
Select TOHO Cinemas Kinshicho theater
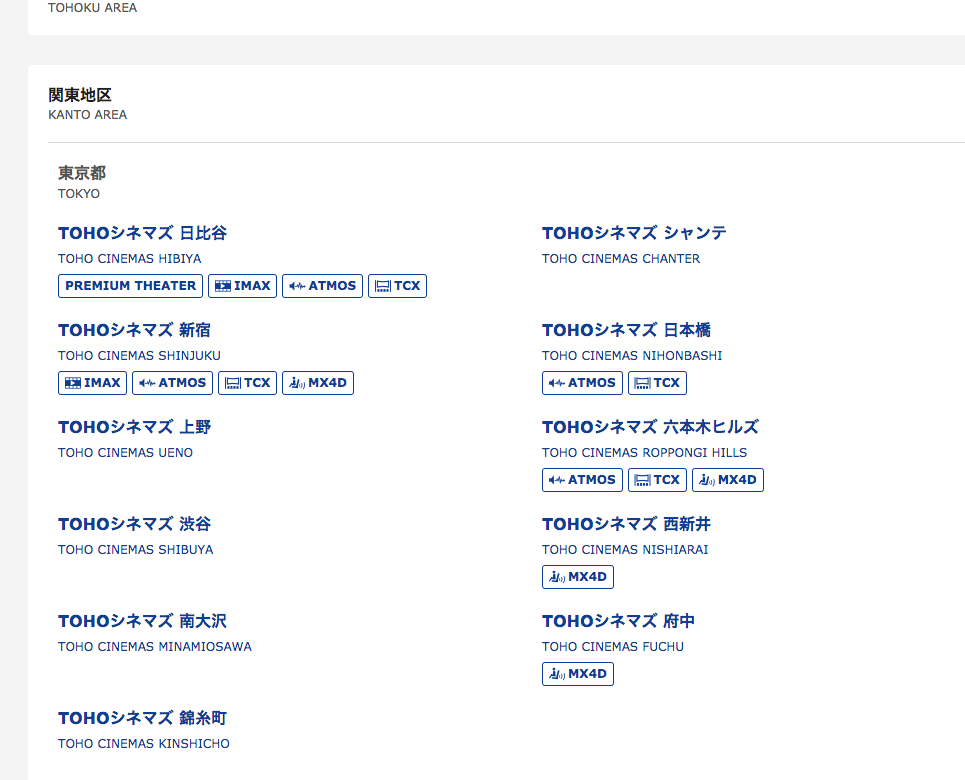point(142,719)
